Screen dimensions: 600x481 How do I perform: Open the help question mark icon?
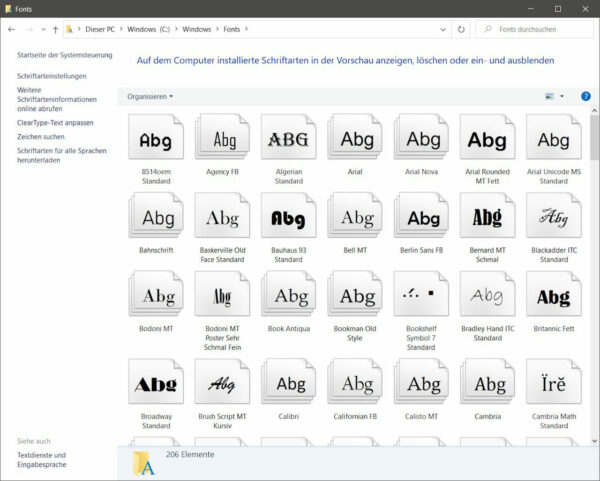point(585,96)
